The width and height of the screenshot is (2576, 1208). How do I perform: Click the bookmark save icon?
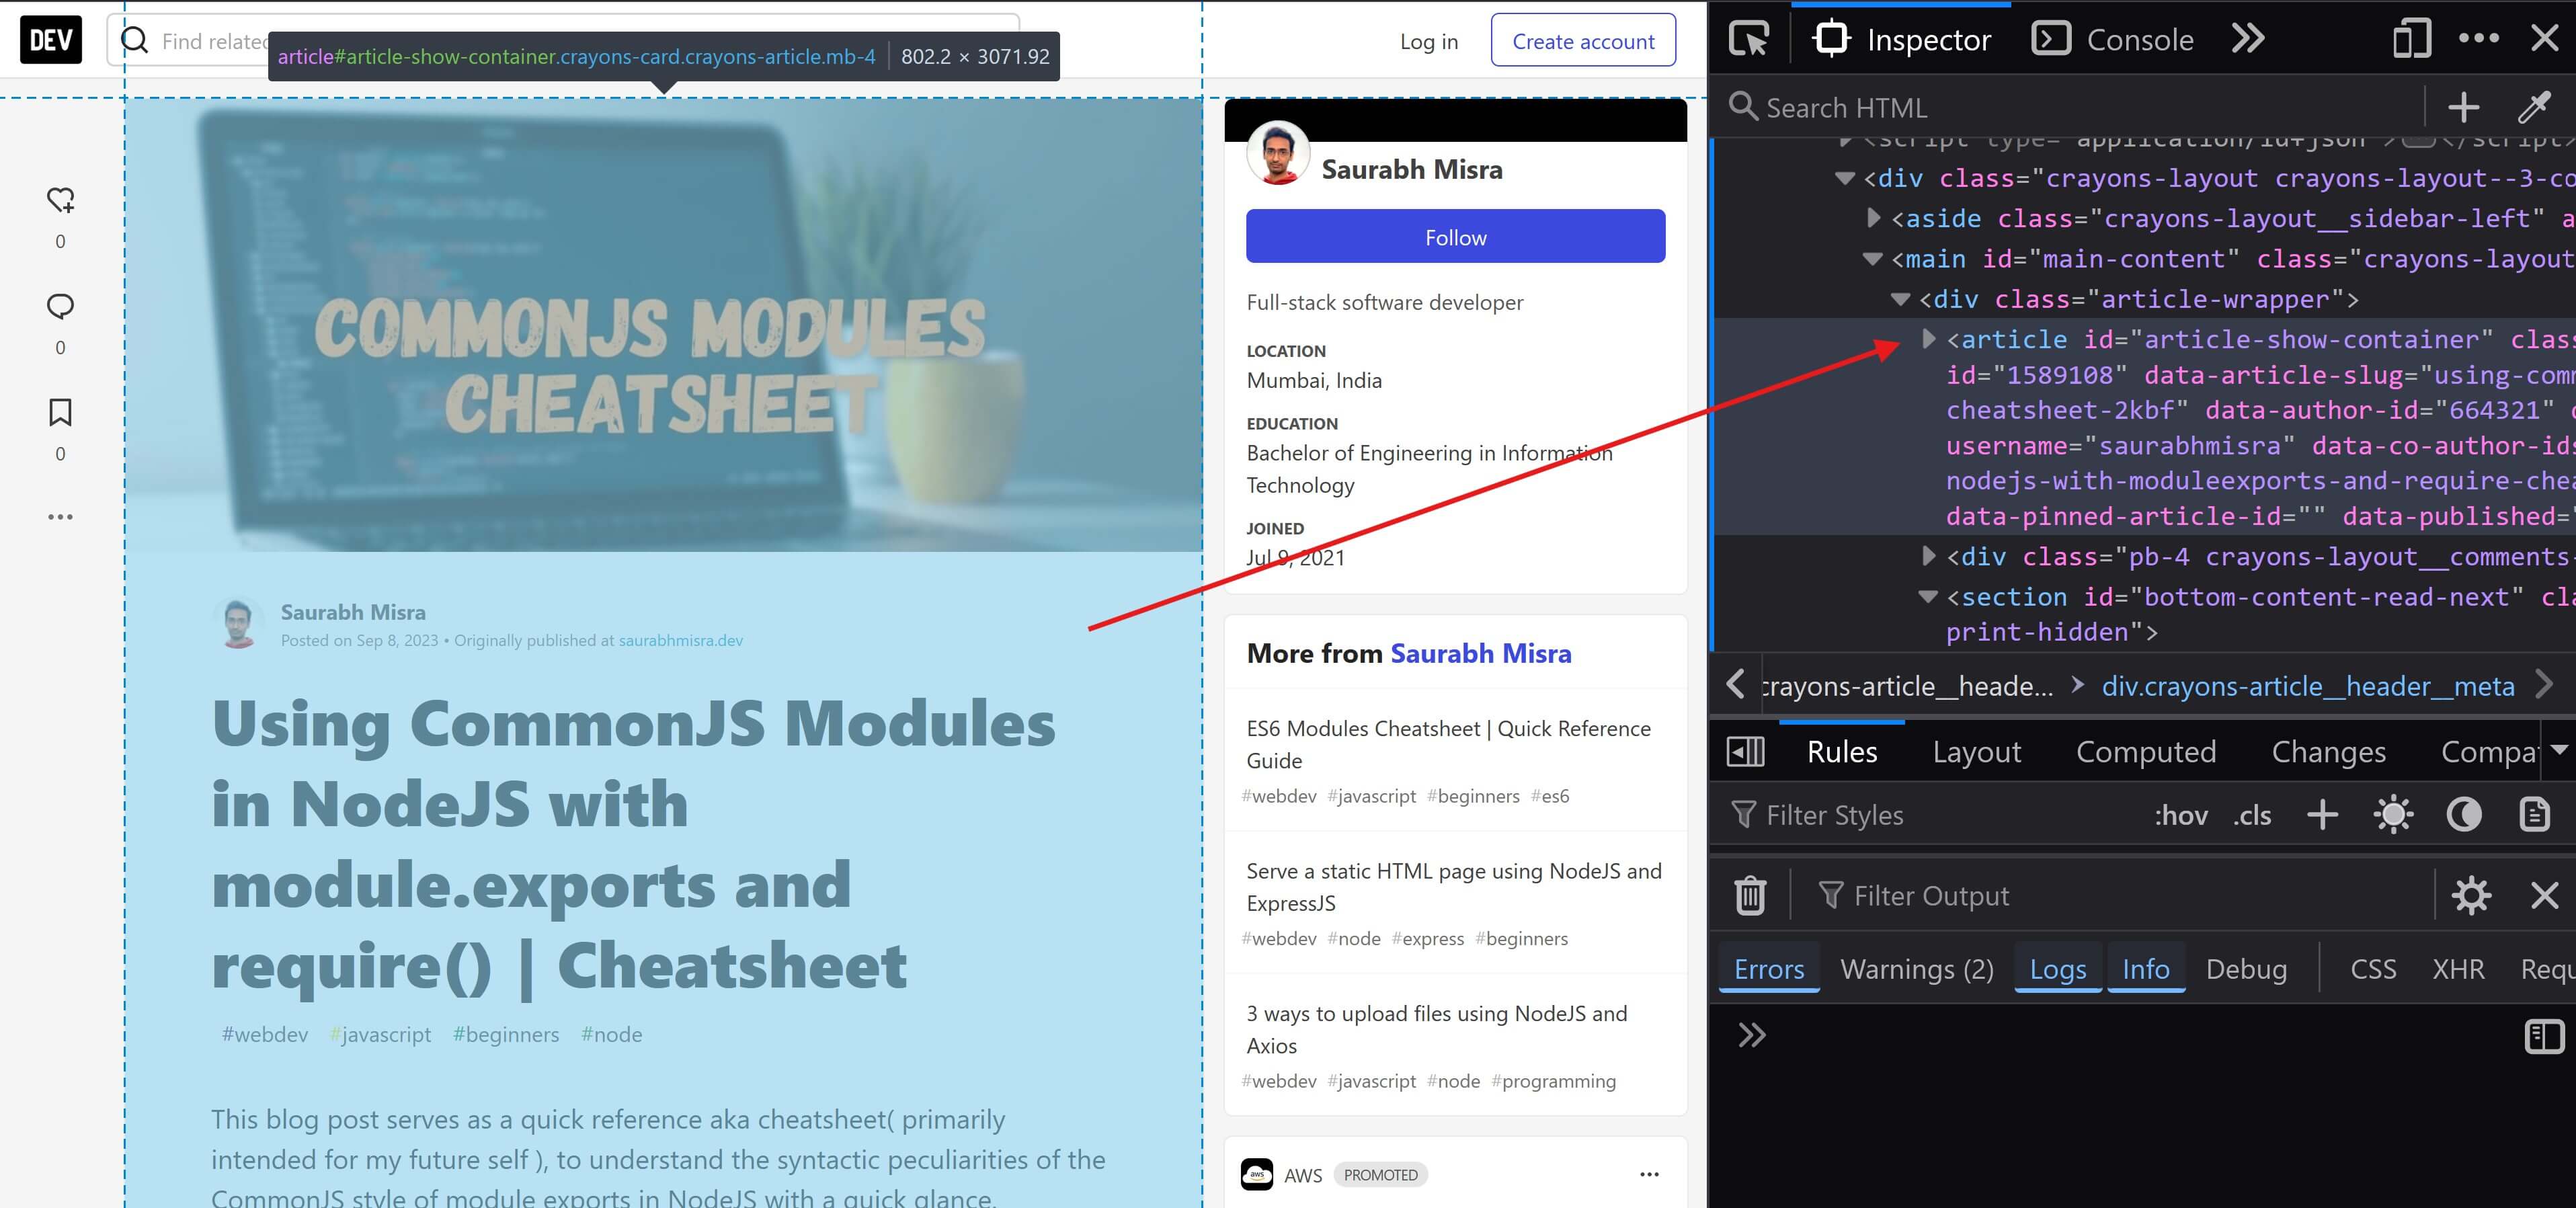click(60, 412)
